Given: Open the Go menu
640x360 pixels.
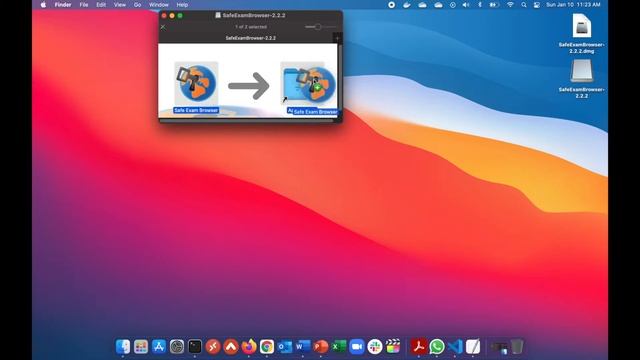Looking at the screenshot, I should point(137,5).
